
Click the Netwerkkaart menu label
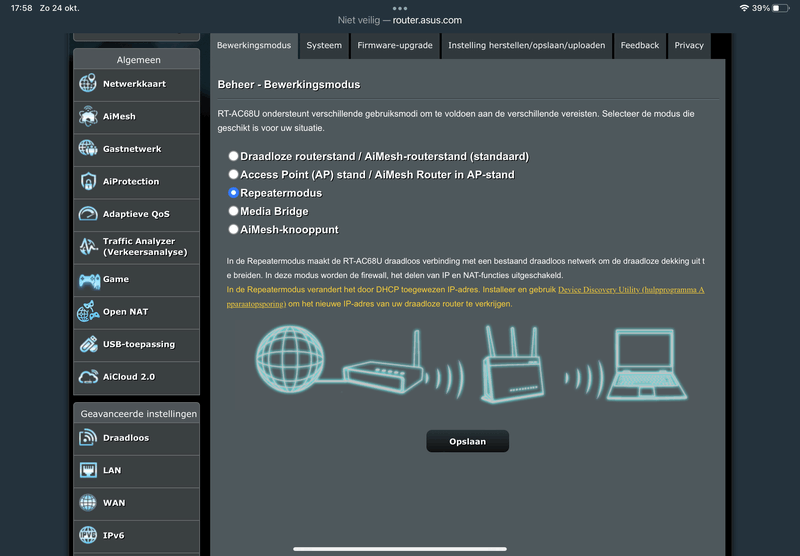pos(134,84)
